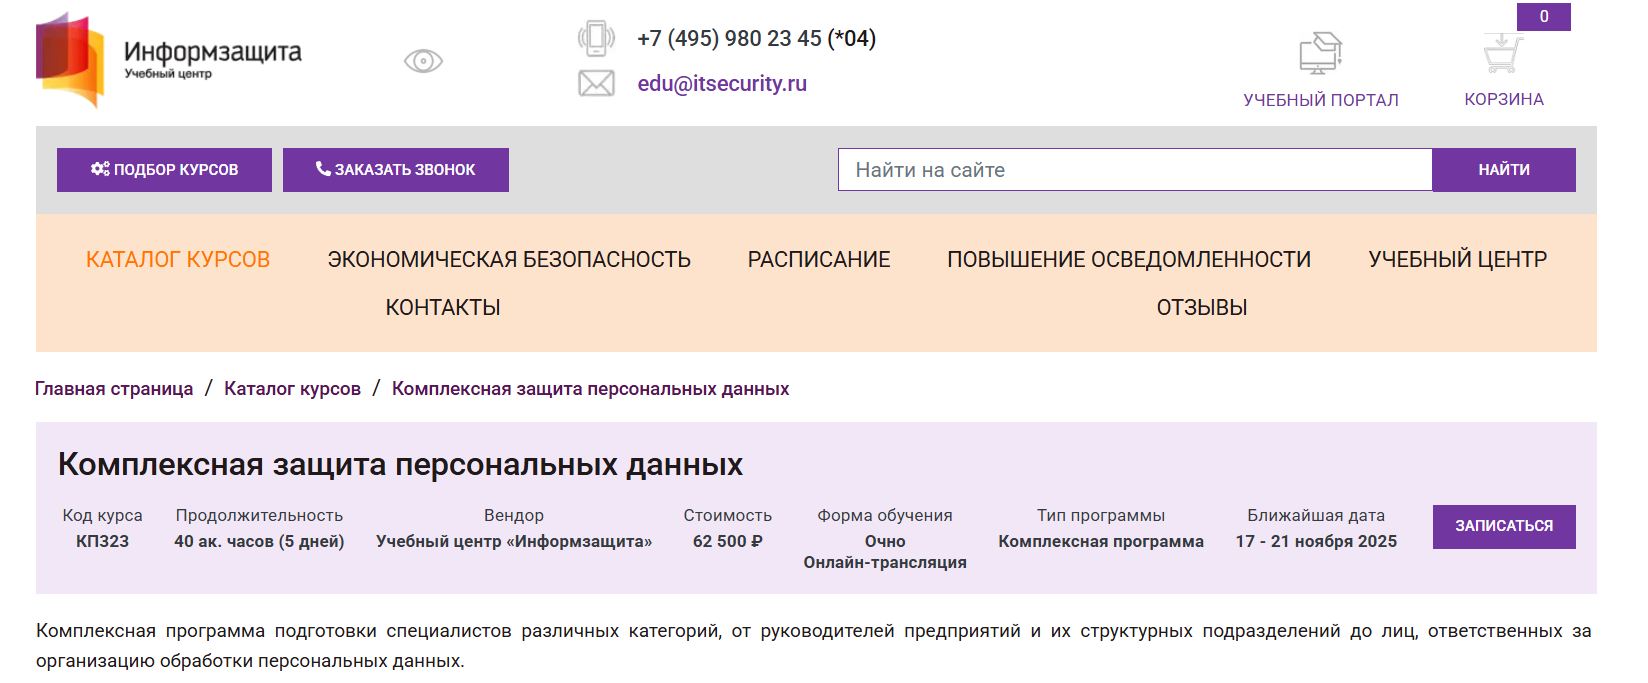Go to Главная страница breadcrumb
Viewport: 1648px width, 683px height.
point(114,389)
